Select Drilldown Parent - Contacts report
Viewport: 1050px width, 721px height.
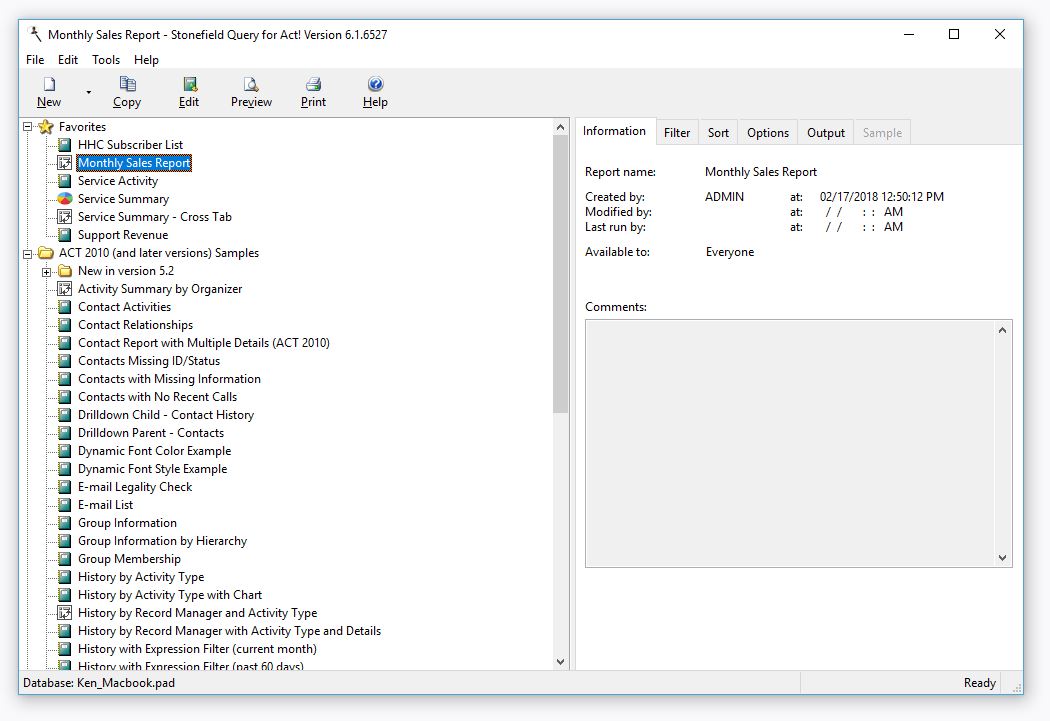pos(151,433)
